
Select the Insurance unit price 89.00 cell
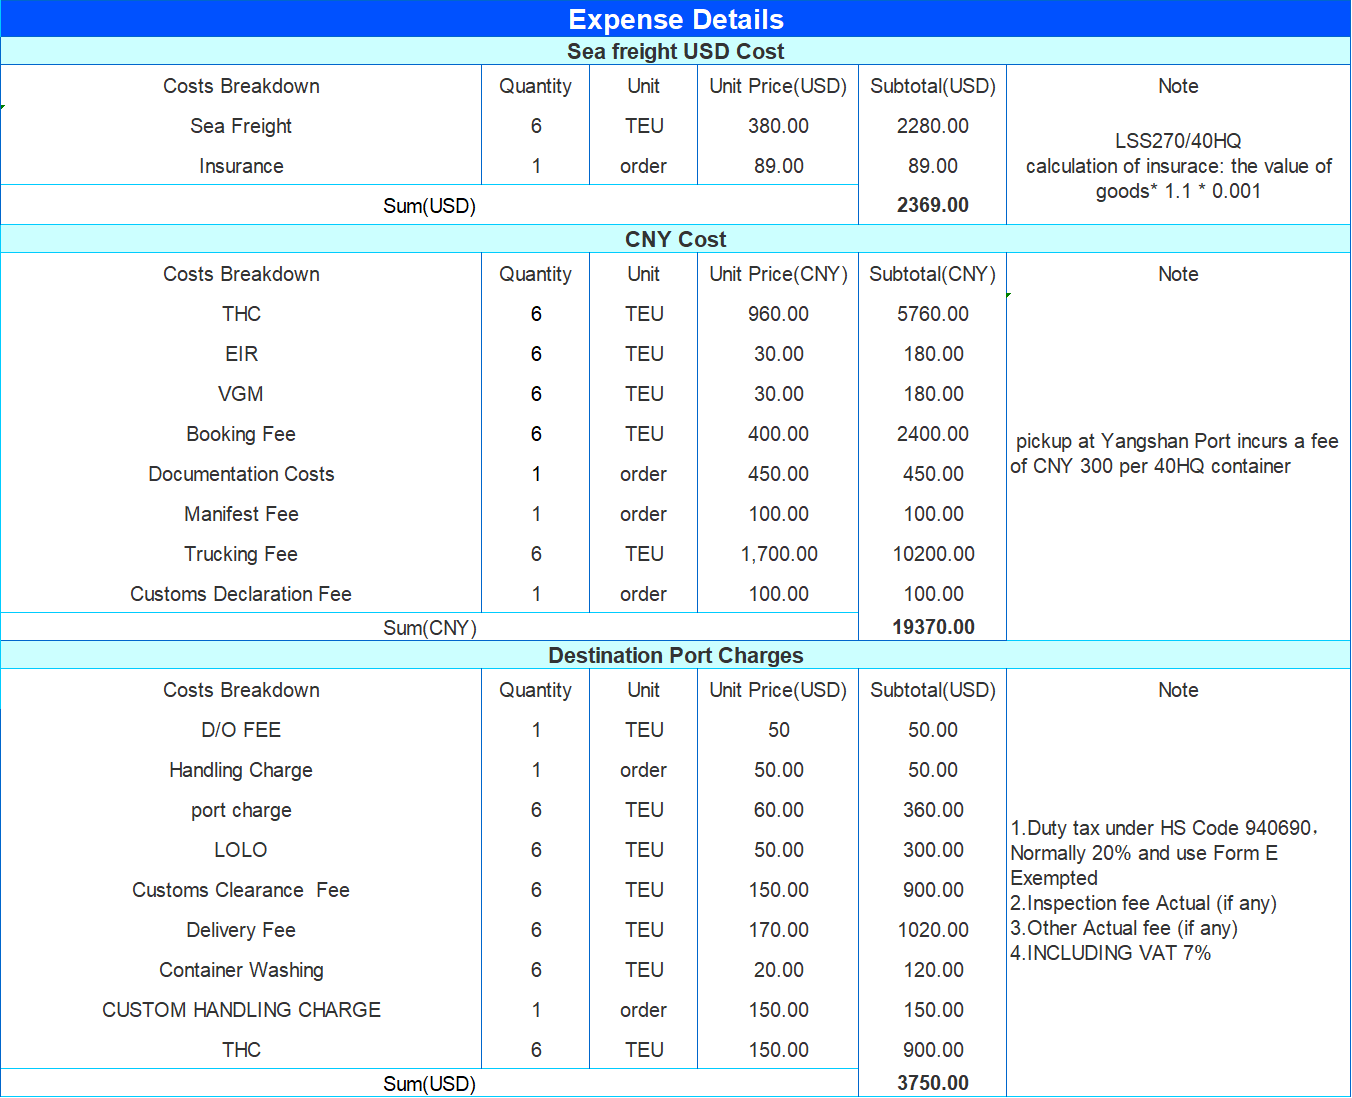(778, 166)
